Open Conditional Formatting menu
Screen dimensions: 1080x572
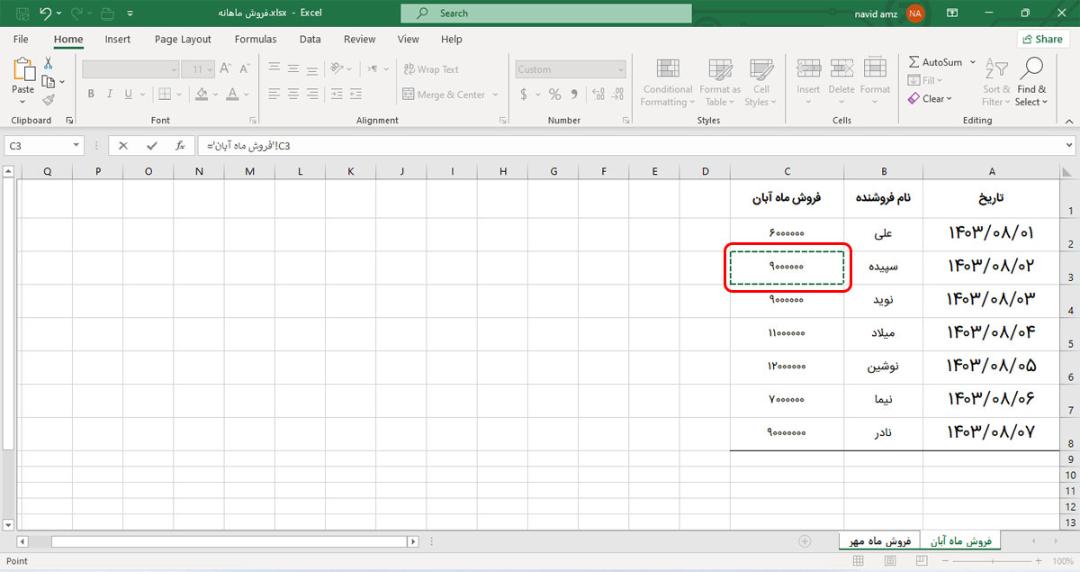coord(667,82)
